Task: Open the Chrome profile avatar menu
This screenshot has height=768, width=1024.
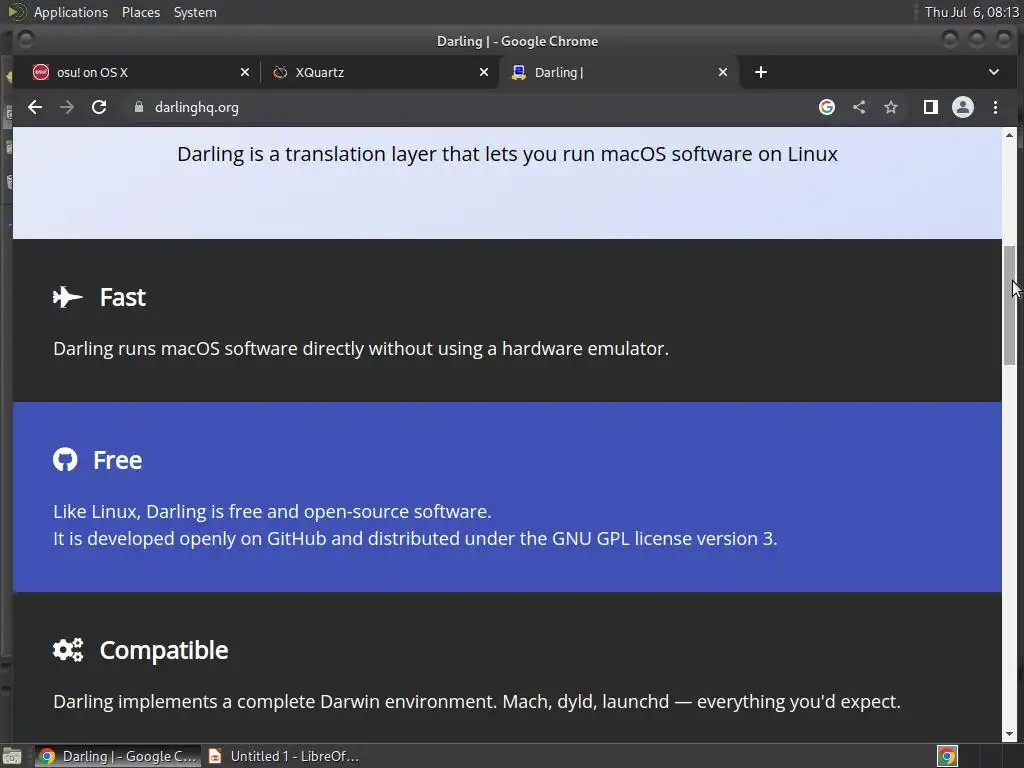Action: [963, 107]
